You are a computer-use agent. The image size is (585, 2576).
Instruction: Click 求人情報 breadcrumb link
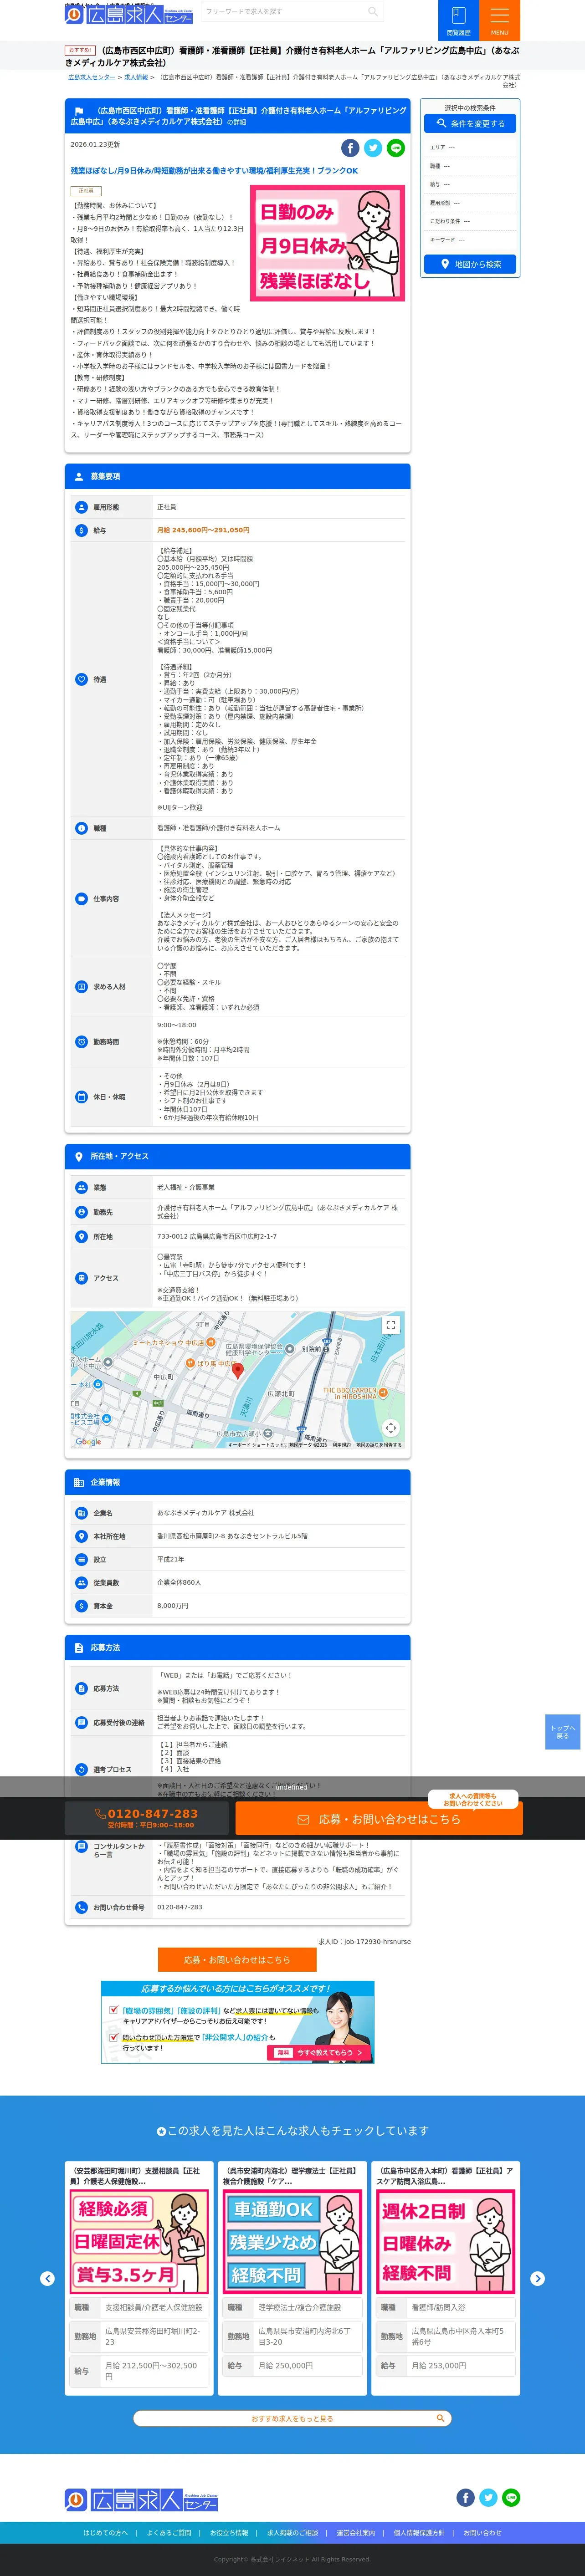click(x=136, y=77)
